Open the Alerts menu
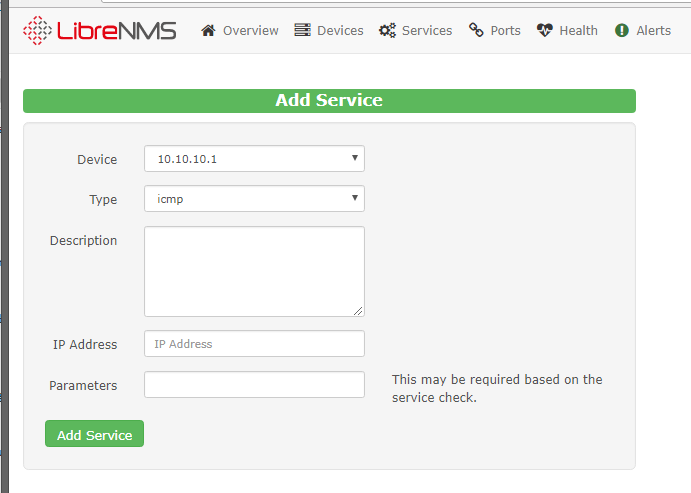 point(653,30)
